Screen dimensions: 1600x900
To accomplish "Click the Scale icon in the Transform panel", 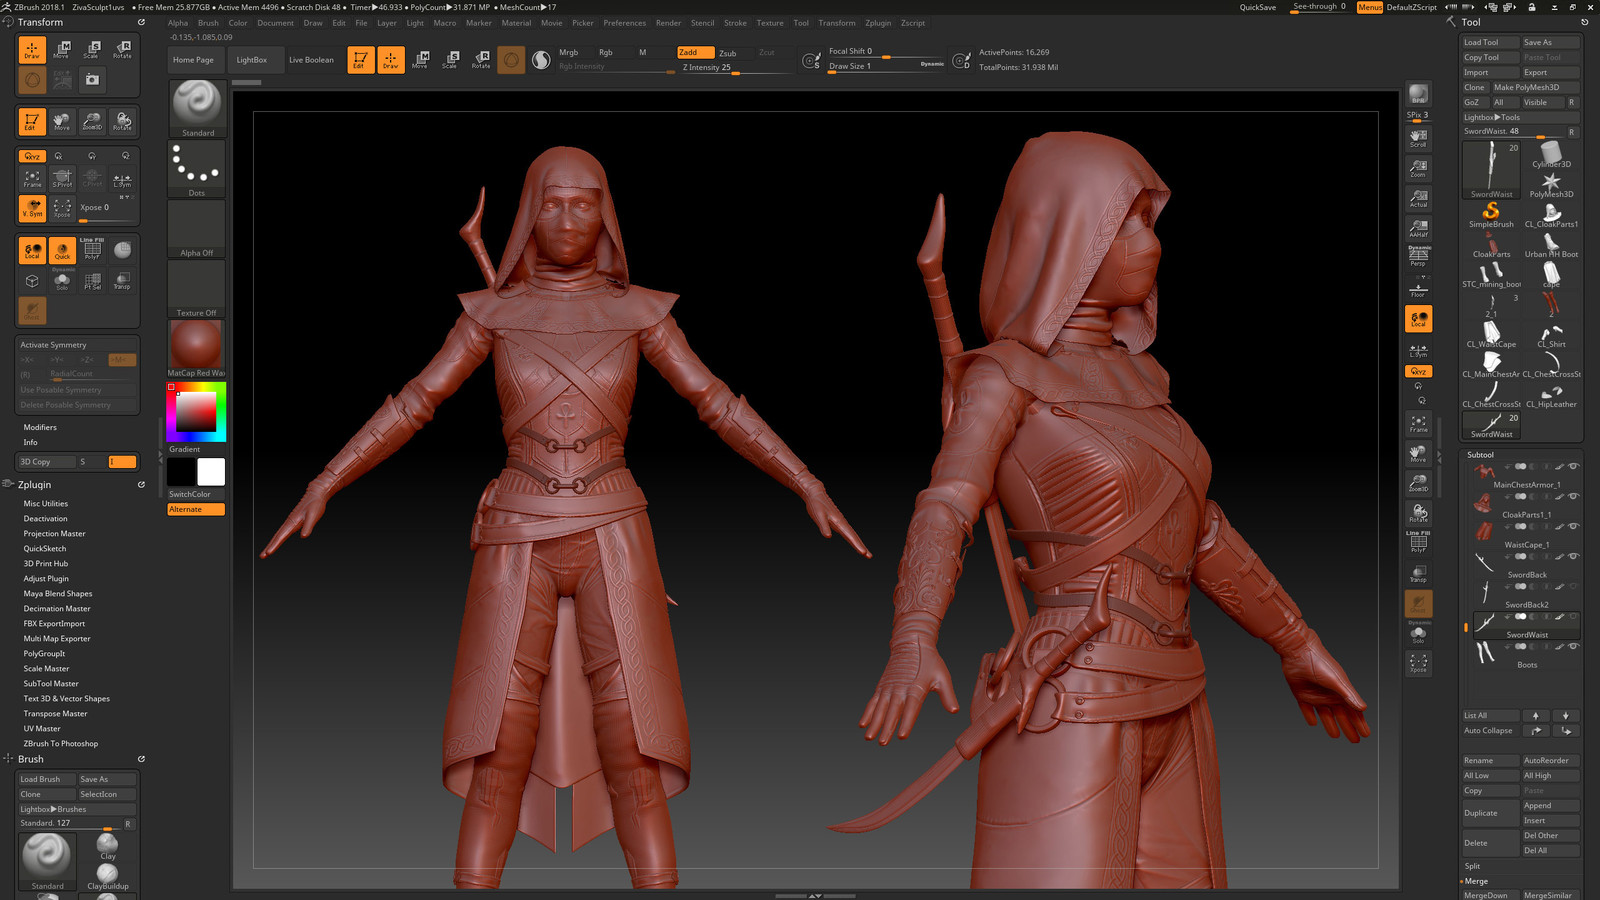I will point(92,49).
